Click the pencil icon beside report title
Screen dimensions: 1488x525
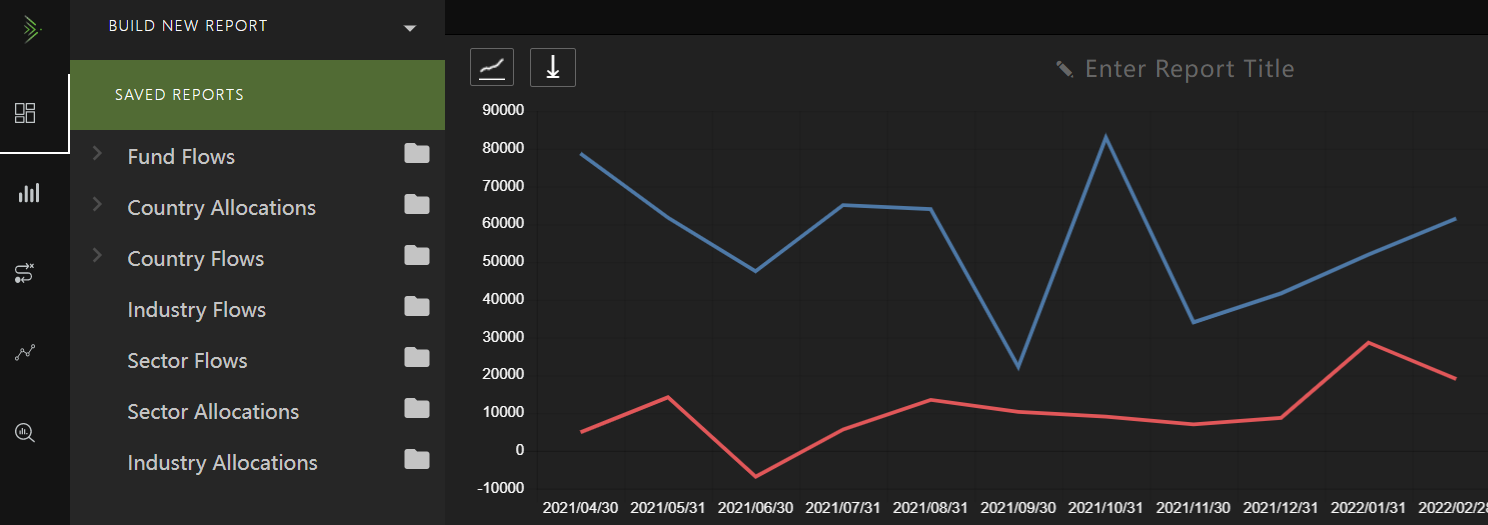click(1065, 69)
